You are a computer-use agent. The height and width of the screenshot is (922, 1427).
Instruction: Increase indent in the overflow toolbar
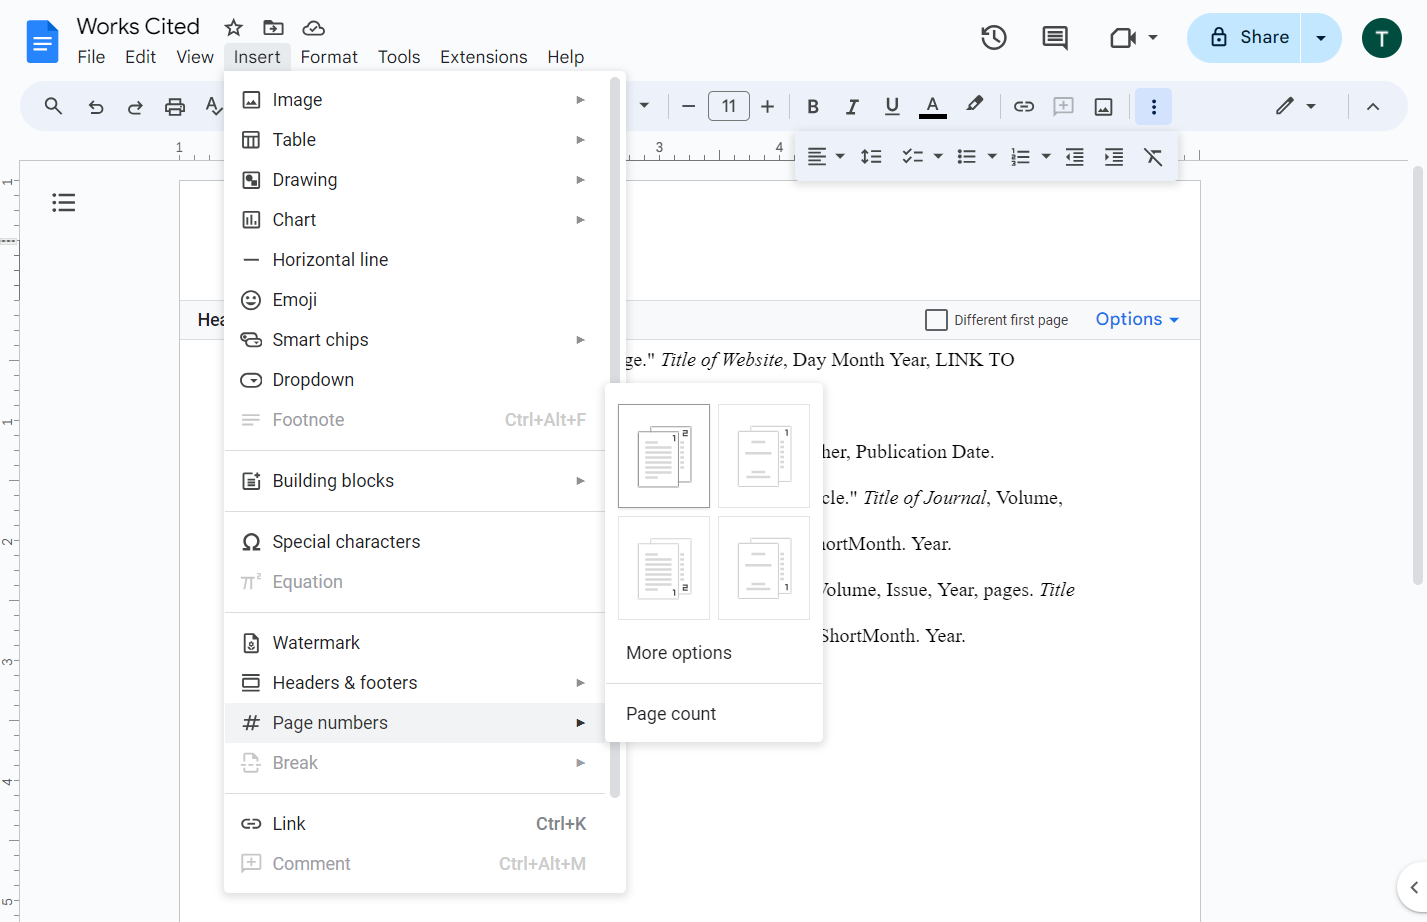(1114, 157)
